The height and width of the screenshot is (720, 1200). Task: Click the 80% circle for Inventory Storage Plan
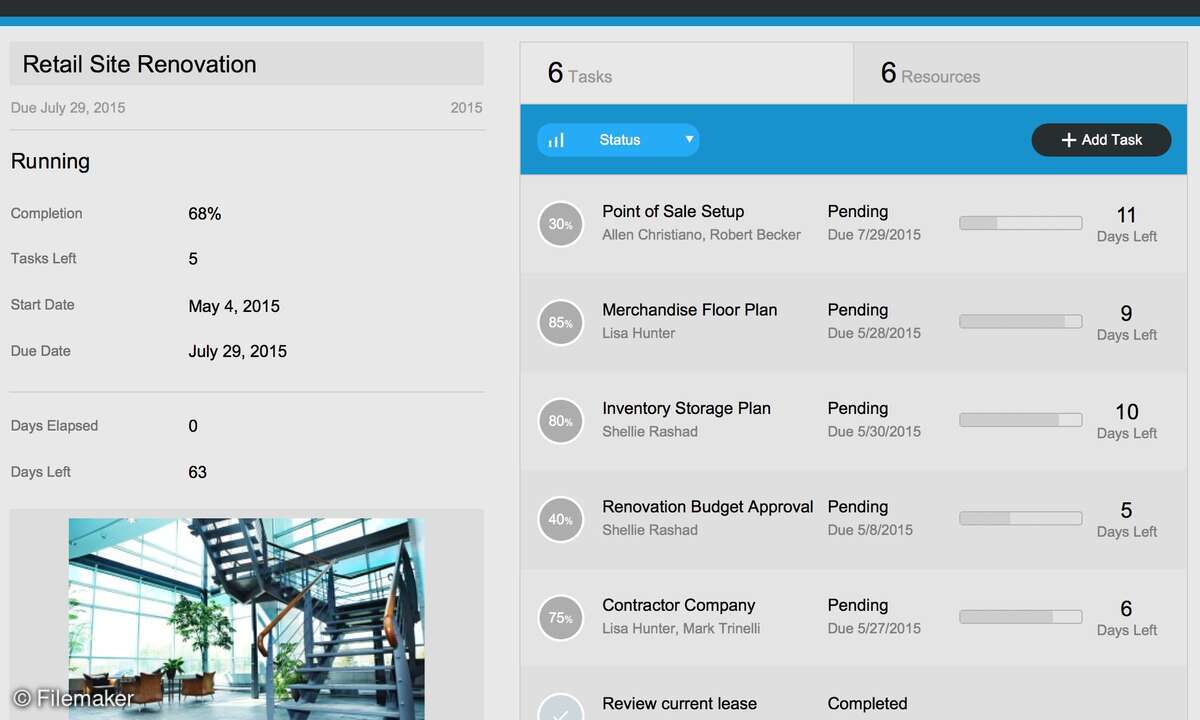[x=561, y=421]
